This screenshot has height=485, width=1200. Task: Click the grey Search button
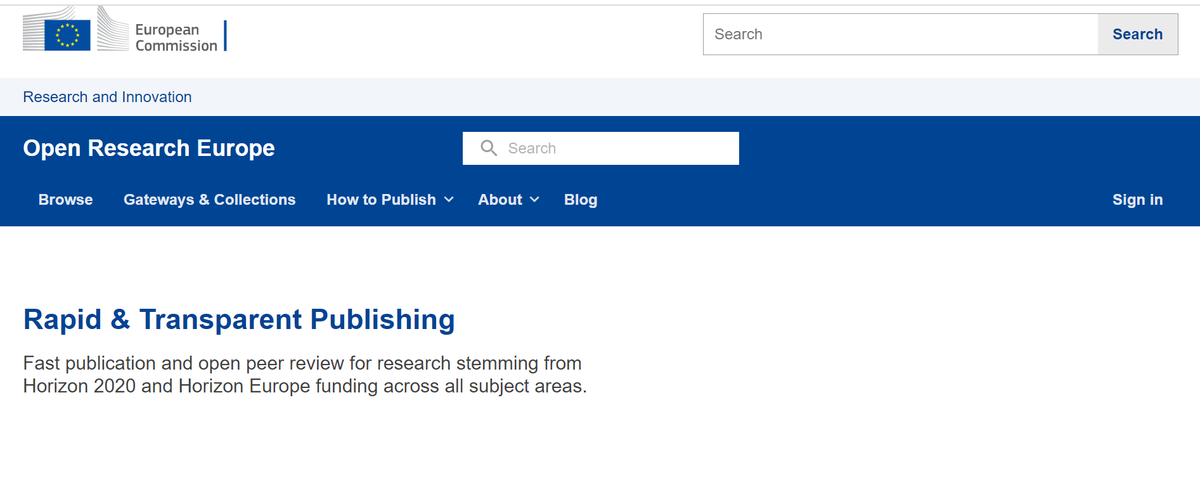click(1138, 34)
